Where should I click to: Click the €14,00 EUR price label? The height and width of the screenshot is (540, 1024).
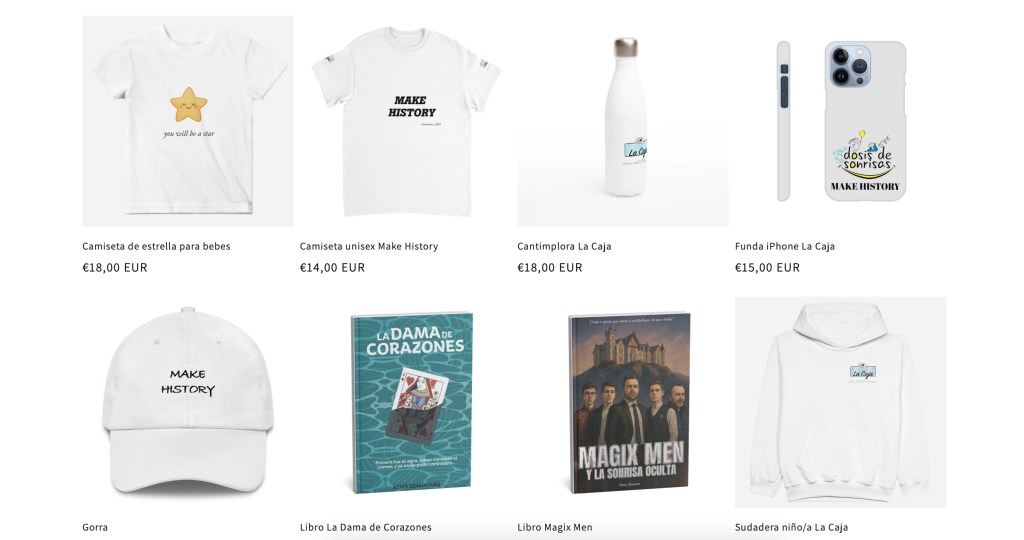[x=332, y=267]
